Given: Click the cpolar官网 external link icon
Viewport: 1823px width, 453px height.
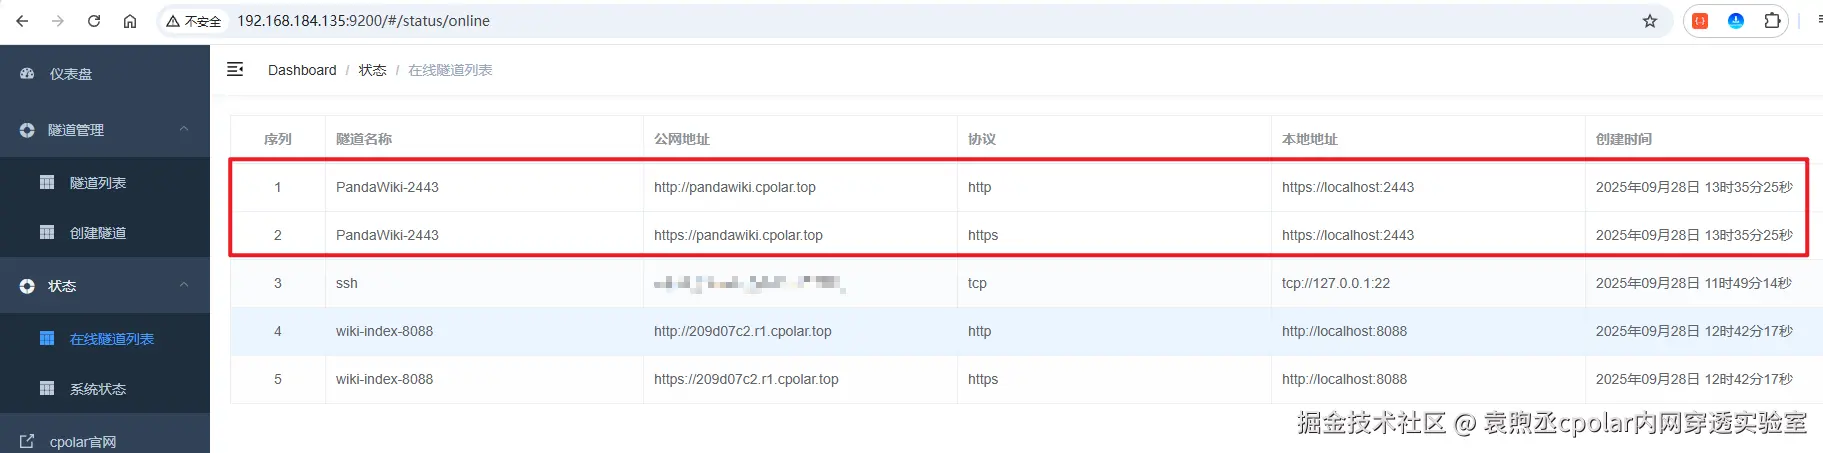Looking at the screenshot, I should tap(27, 441).
